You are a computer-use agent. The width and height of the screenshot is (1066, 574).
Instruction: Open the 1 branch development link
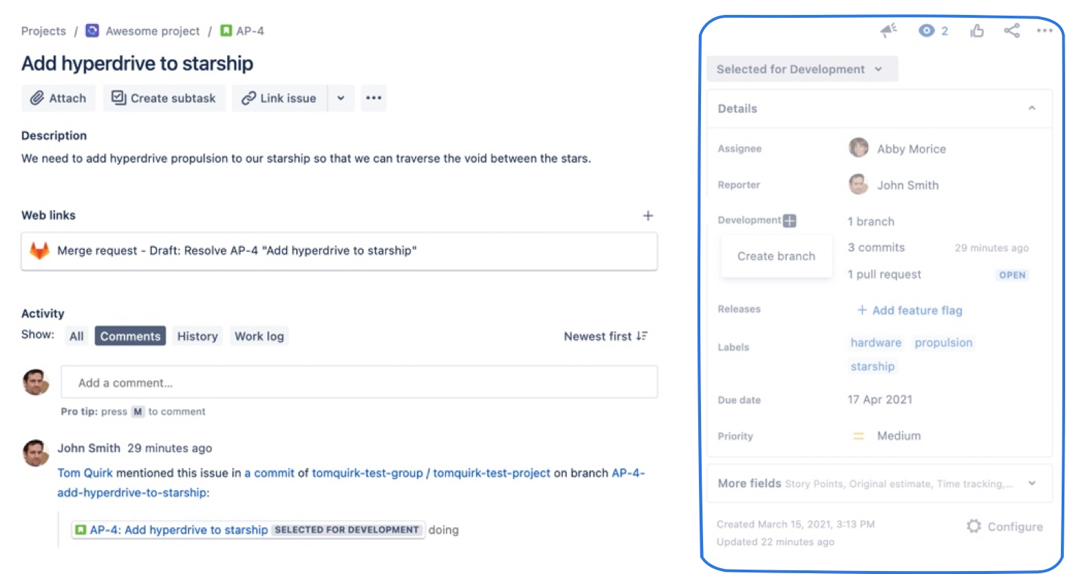871,222
